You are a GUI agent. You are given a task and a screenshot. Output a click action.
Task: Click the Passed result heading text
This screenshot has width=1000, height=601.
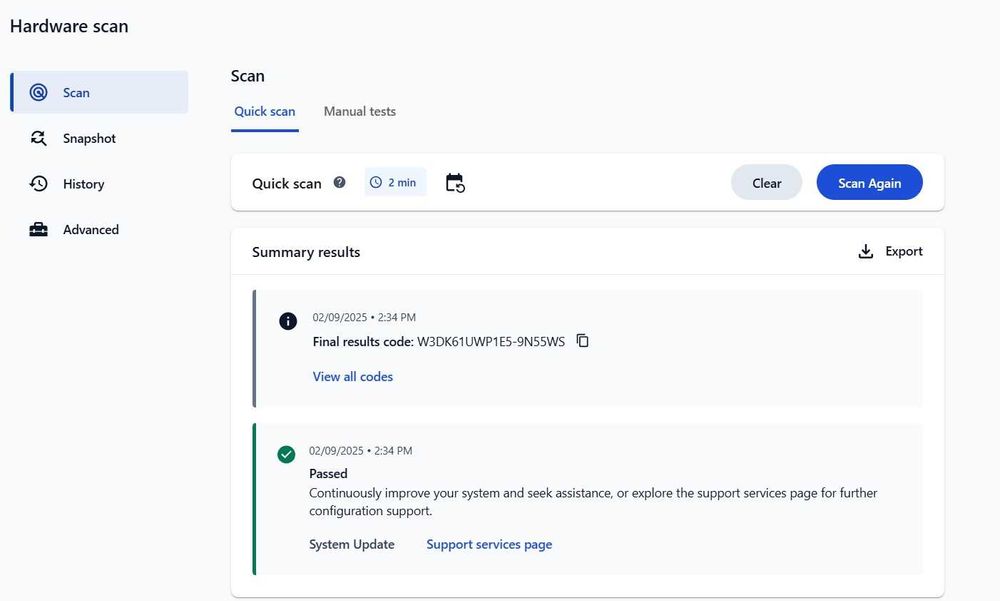328,473
